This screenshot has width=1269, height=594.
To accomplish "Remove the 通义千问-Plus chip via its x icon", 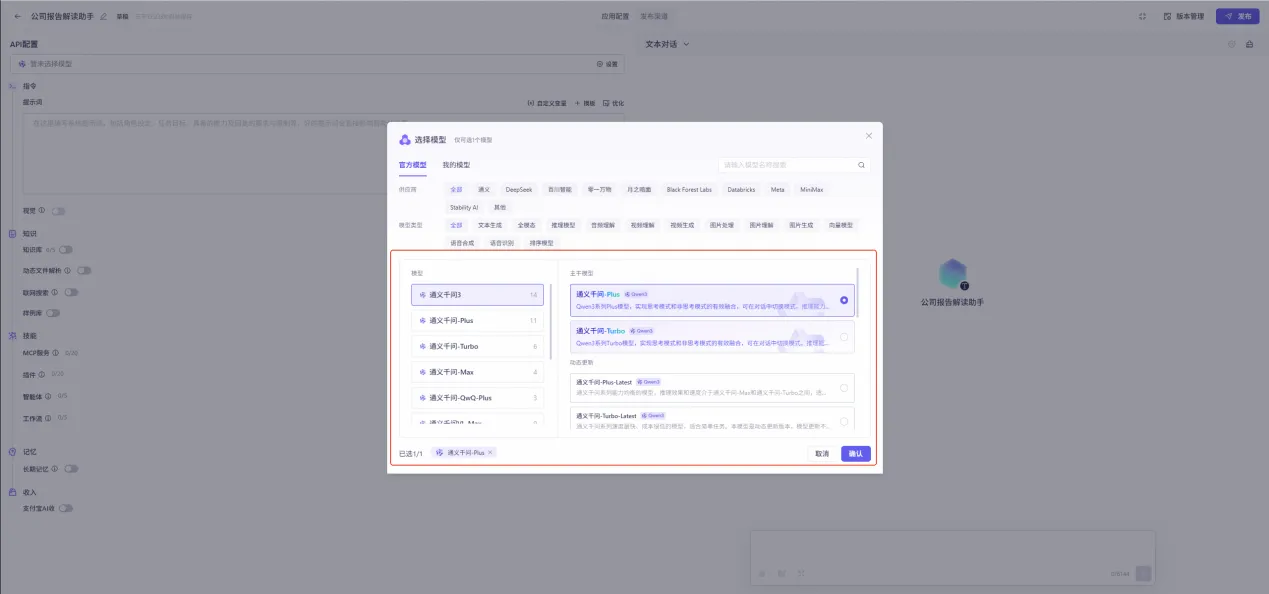I will click(490, 453).
